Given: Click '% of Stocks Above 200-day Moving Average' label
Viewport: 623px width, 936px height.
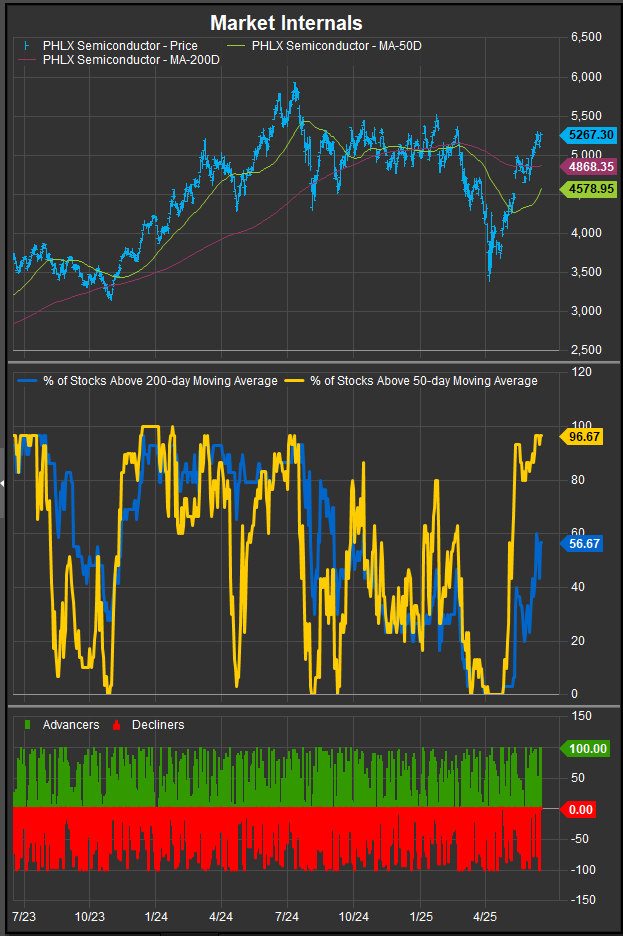Looking at the screenshot, I should pos(161,381).
